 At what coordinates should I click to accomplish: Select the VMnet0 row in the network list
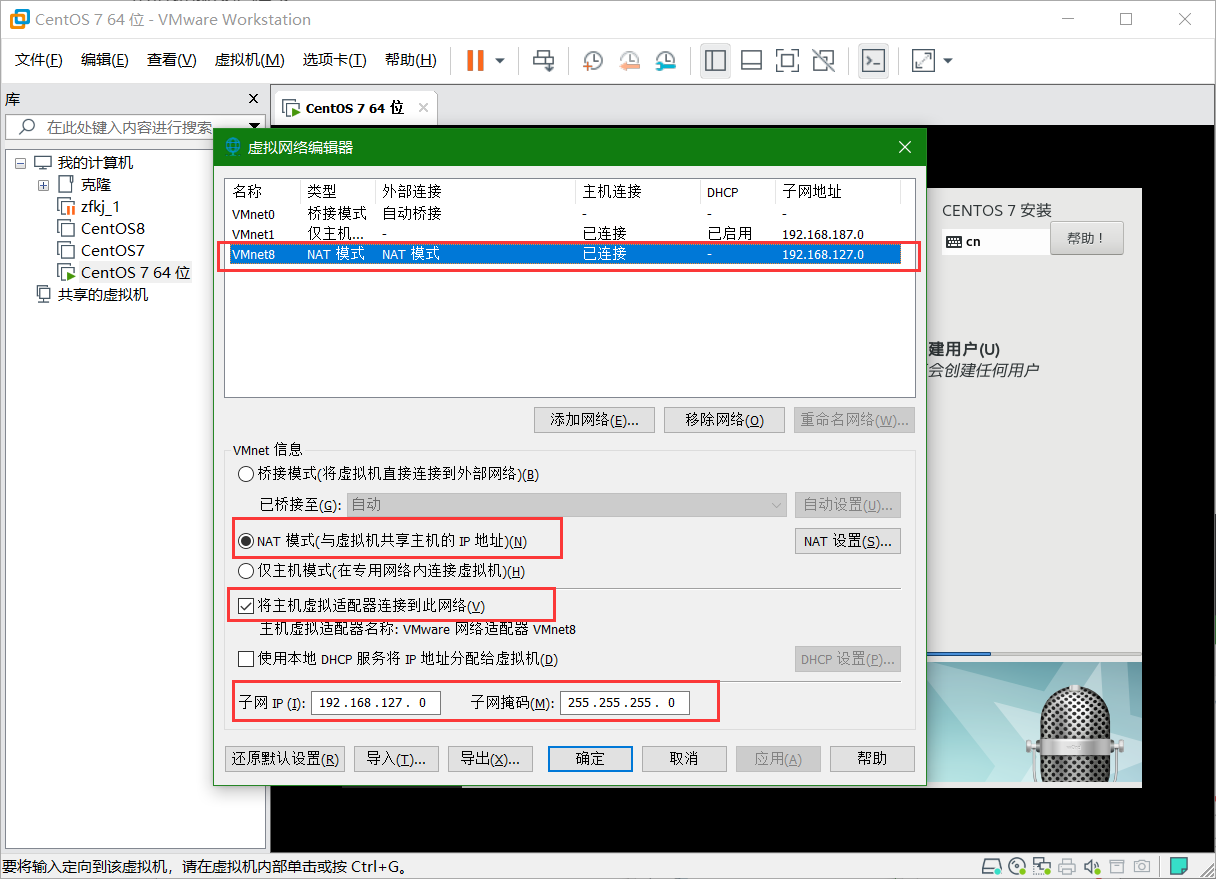(x=565, y=213)
